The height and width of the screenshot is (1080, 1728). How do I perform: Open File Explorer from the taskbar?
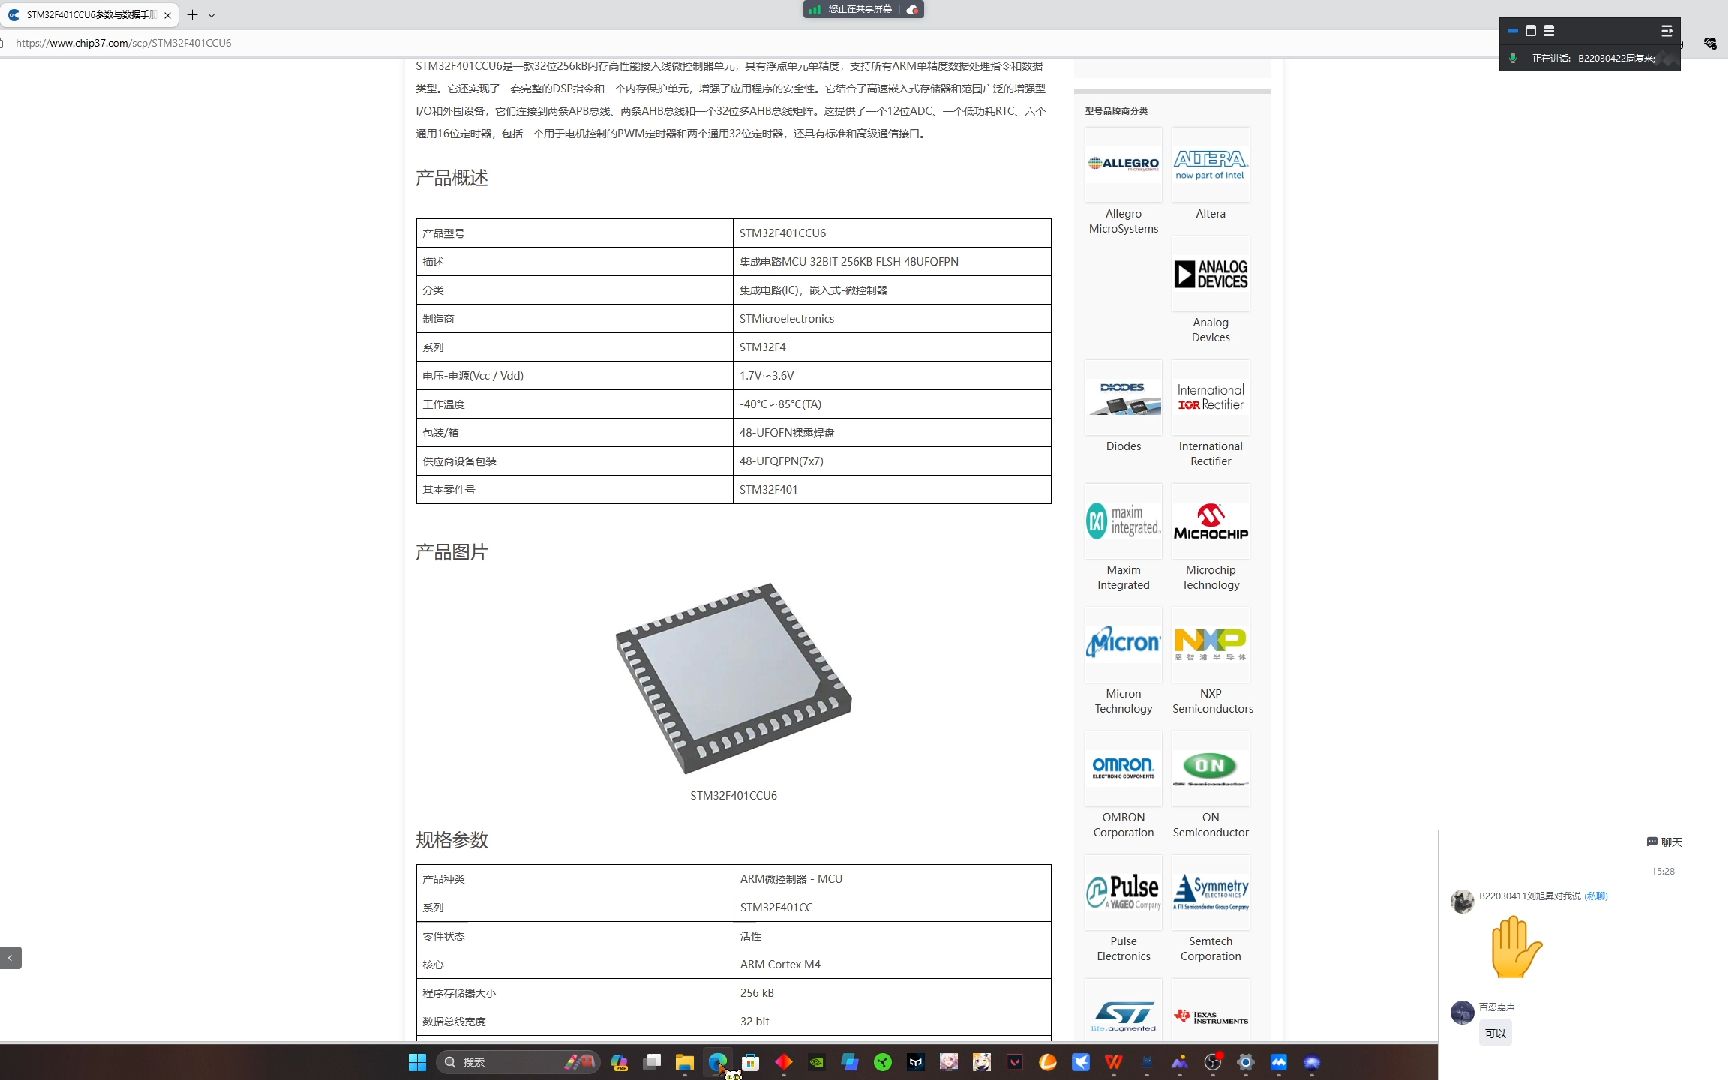pos(685,1062)
